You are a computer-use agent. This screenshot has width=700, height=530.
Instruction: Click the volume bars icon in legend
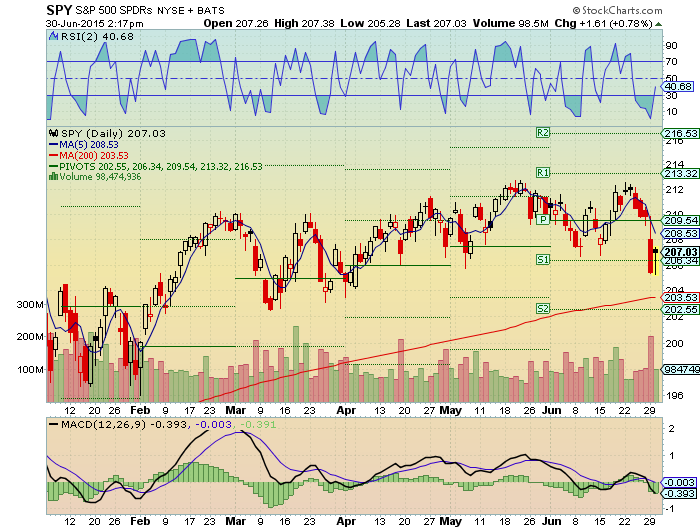click(53, 176)
